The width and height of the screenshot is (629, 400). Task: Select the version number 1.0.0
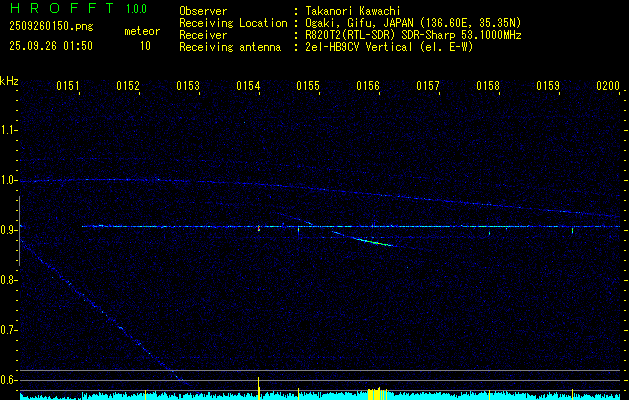pyautogui.click(x=136, y=8)
